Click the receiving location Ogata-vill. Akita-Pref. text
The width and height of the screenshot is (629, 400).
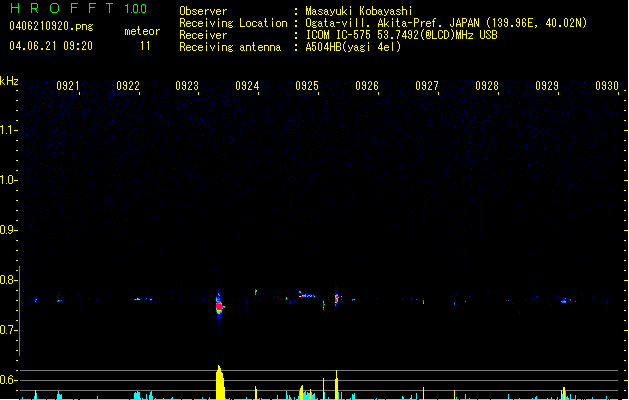point(446,23)
